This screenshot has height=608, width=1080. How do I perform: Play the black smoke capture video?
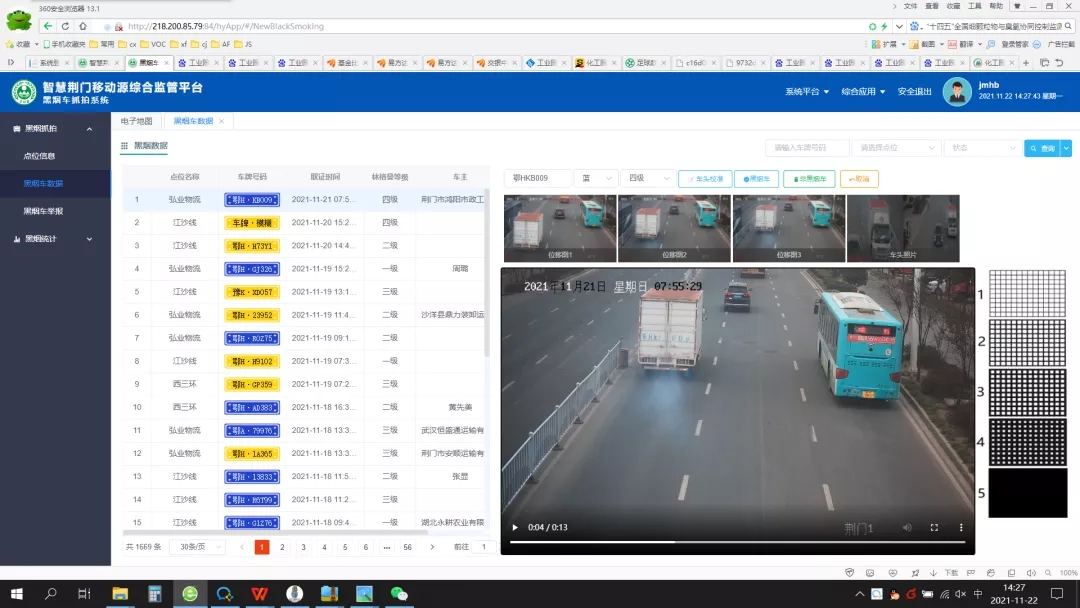[515, 527]
